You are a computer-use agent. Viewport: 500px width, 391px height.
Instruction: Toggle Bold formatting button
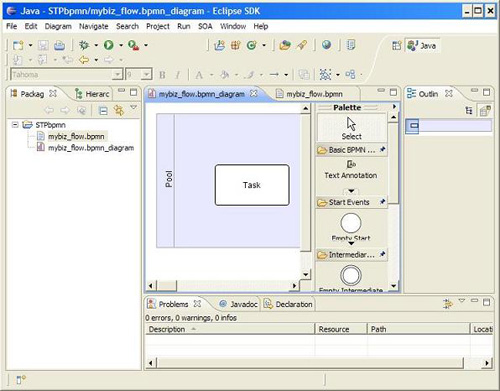point(162,75)
